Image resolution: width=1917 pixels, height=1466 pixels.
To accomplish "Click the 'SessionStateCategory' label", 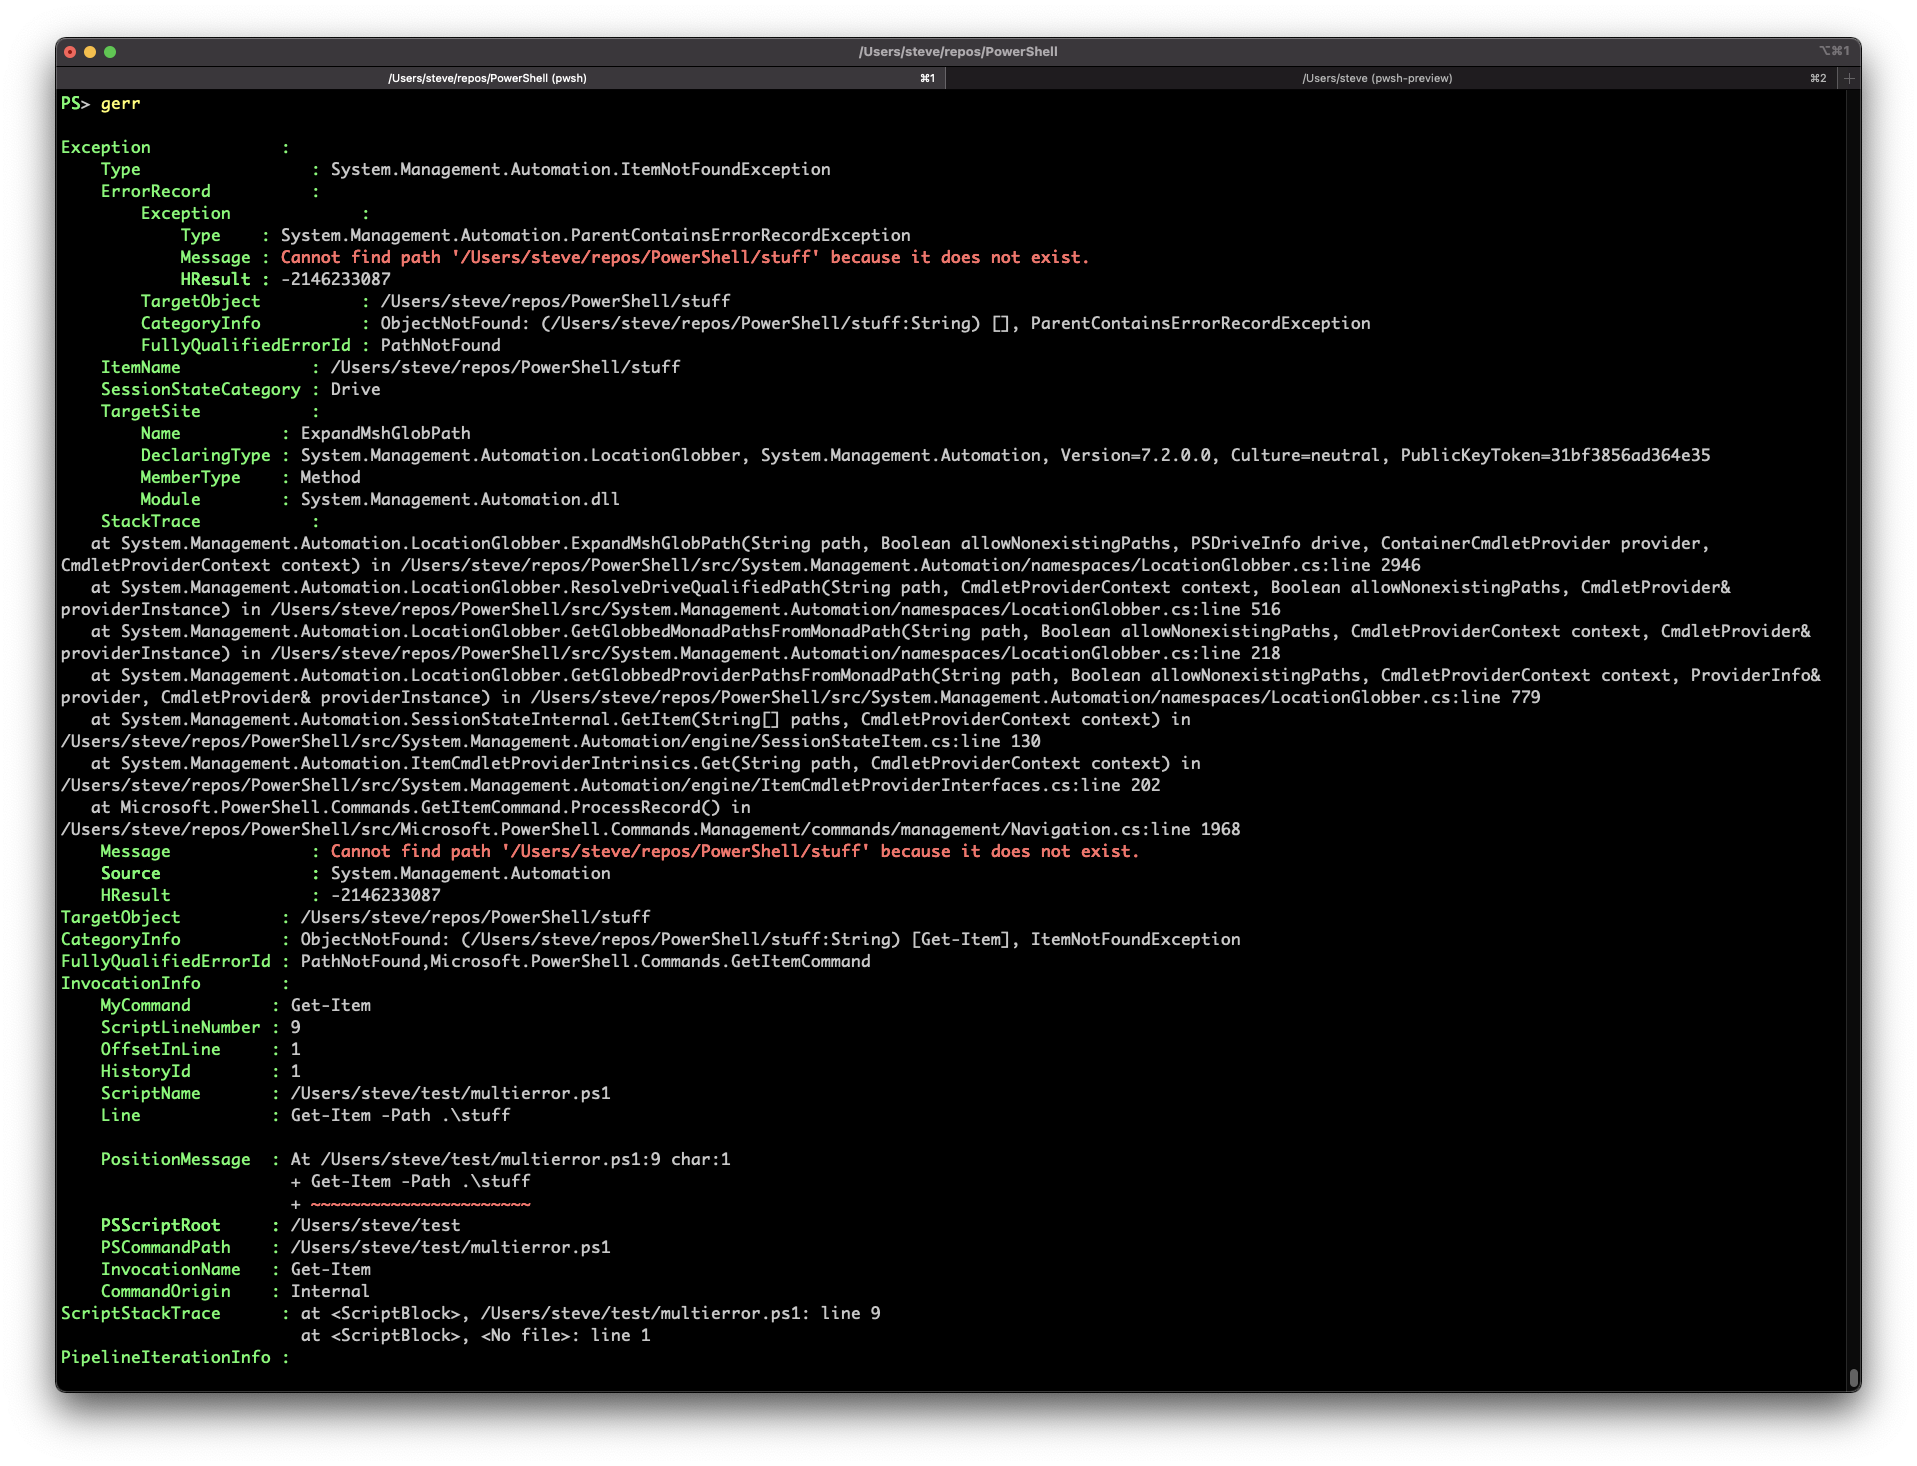I will click(200, 389).
